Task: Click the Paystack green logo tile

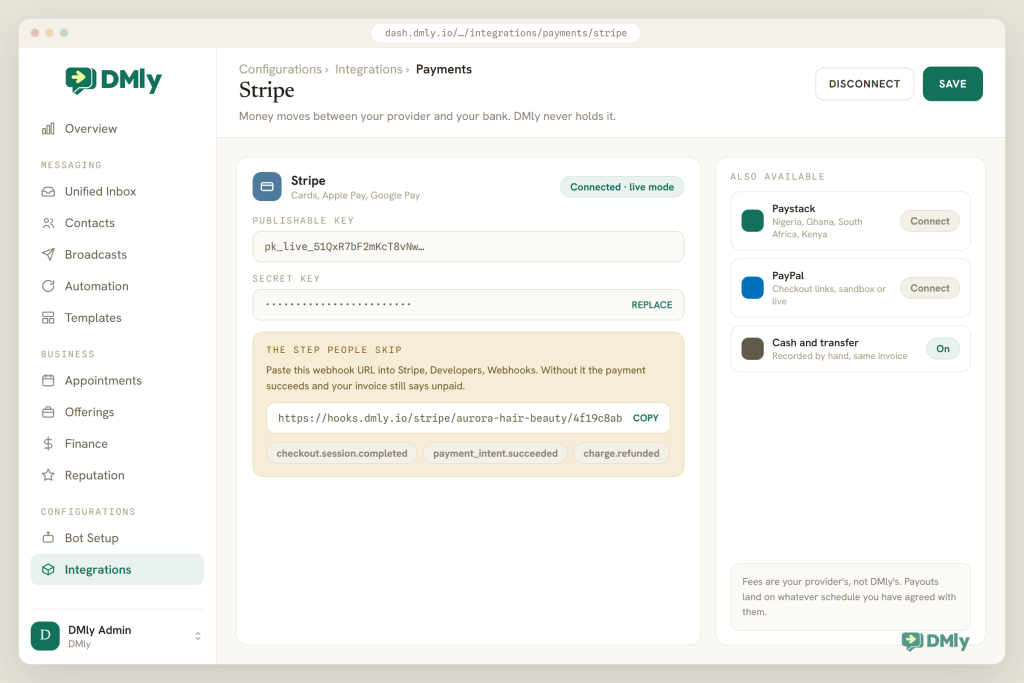Action: [x=752, y=221]
